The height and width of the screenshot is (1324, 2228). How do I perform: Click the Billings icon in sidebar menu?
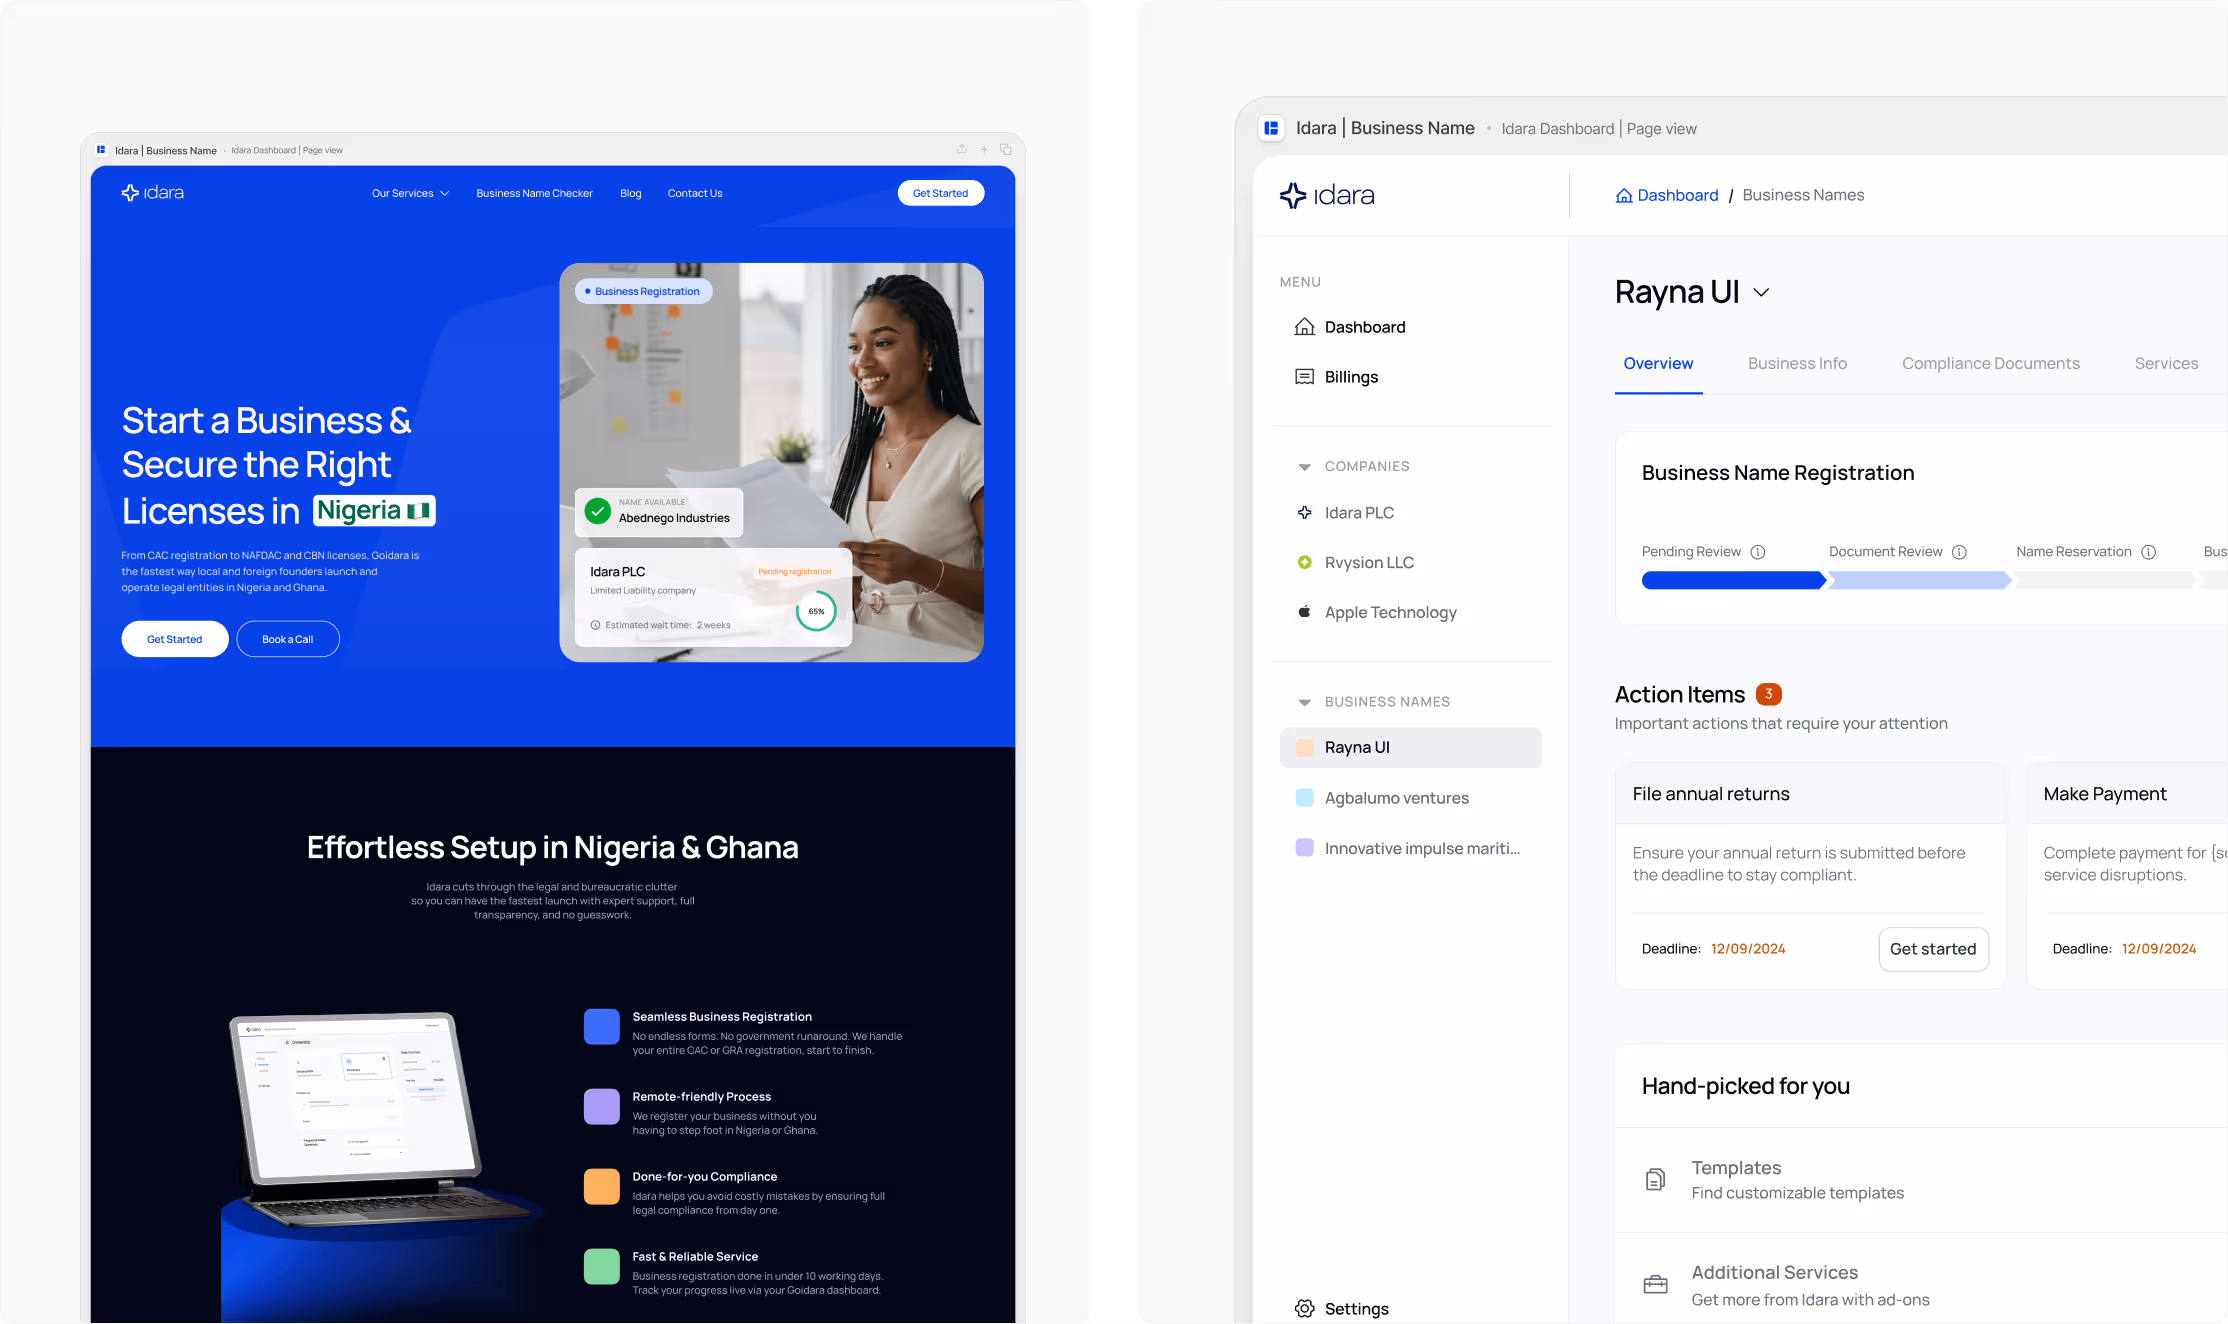(x=1304, y=377)
